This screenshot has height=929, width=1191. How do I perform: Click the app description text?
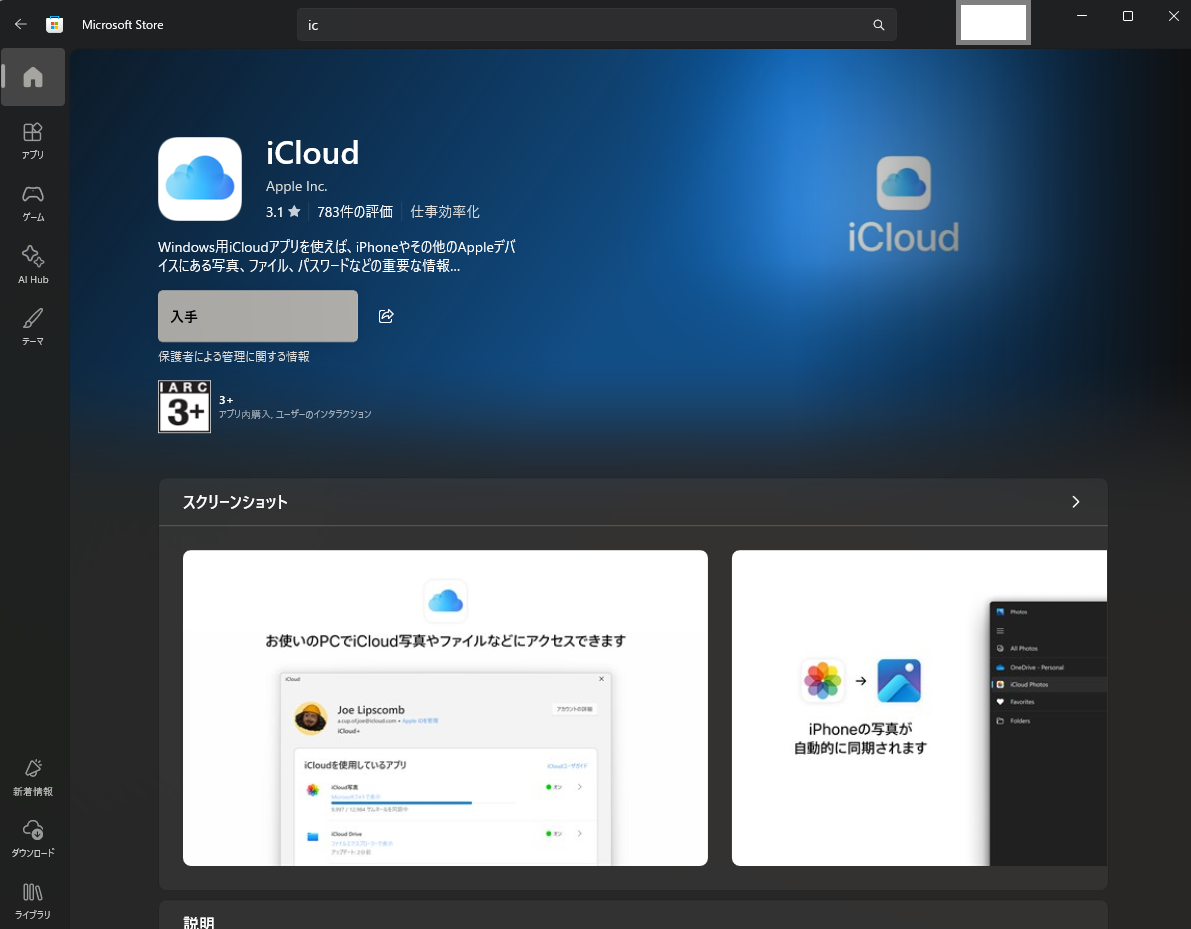336,257
